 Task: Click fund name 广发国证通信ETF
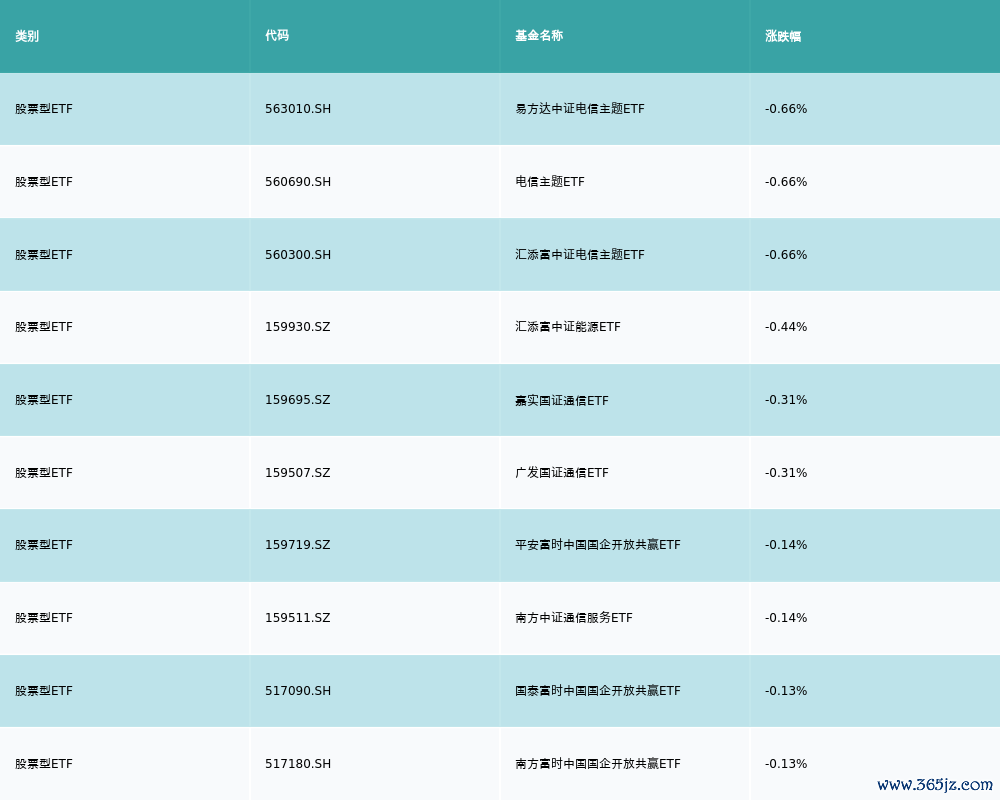562,473
